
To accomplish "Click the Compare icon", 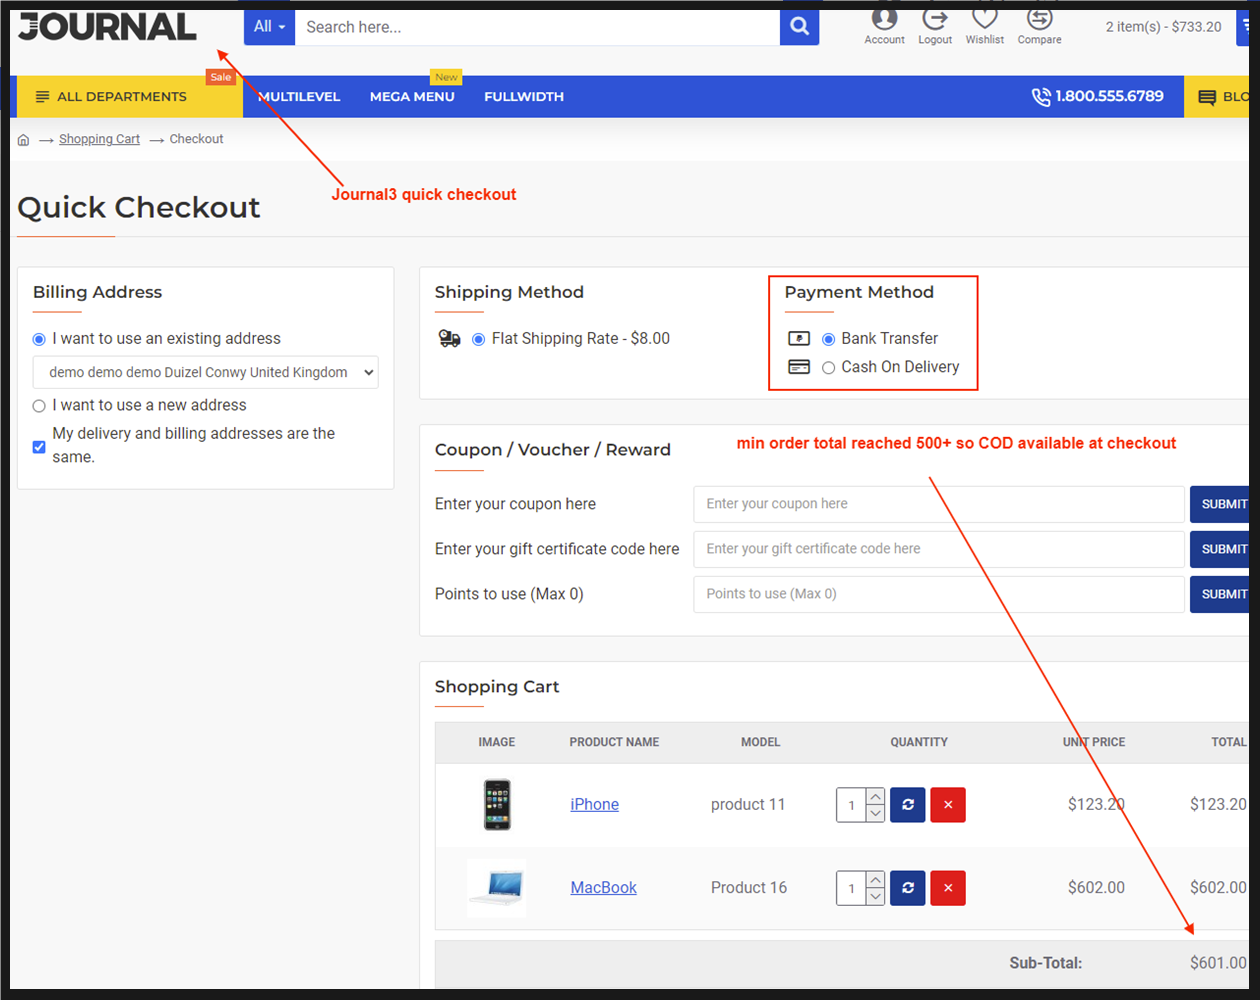I will click(x=1039, y=22).
